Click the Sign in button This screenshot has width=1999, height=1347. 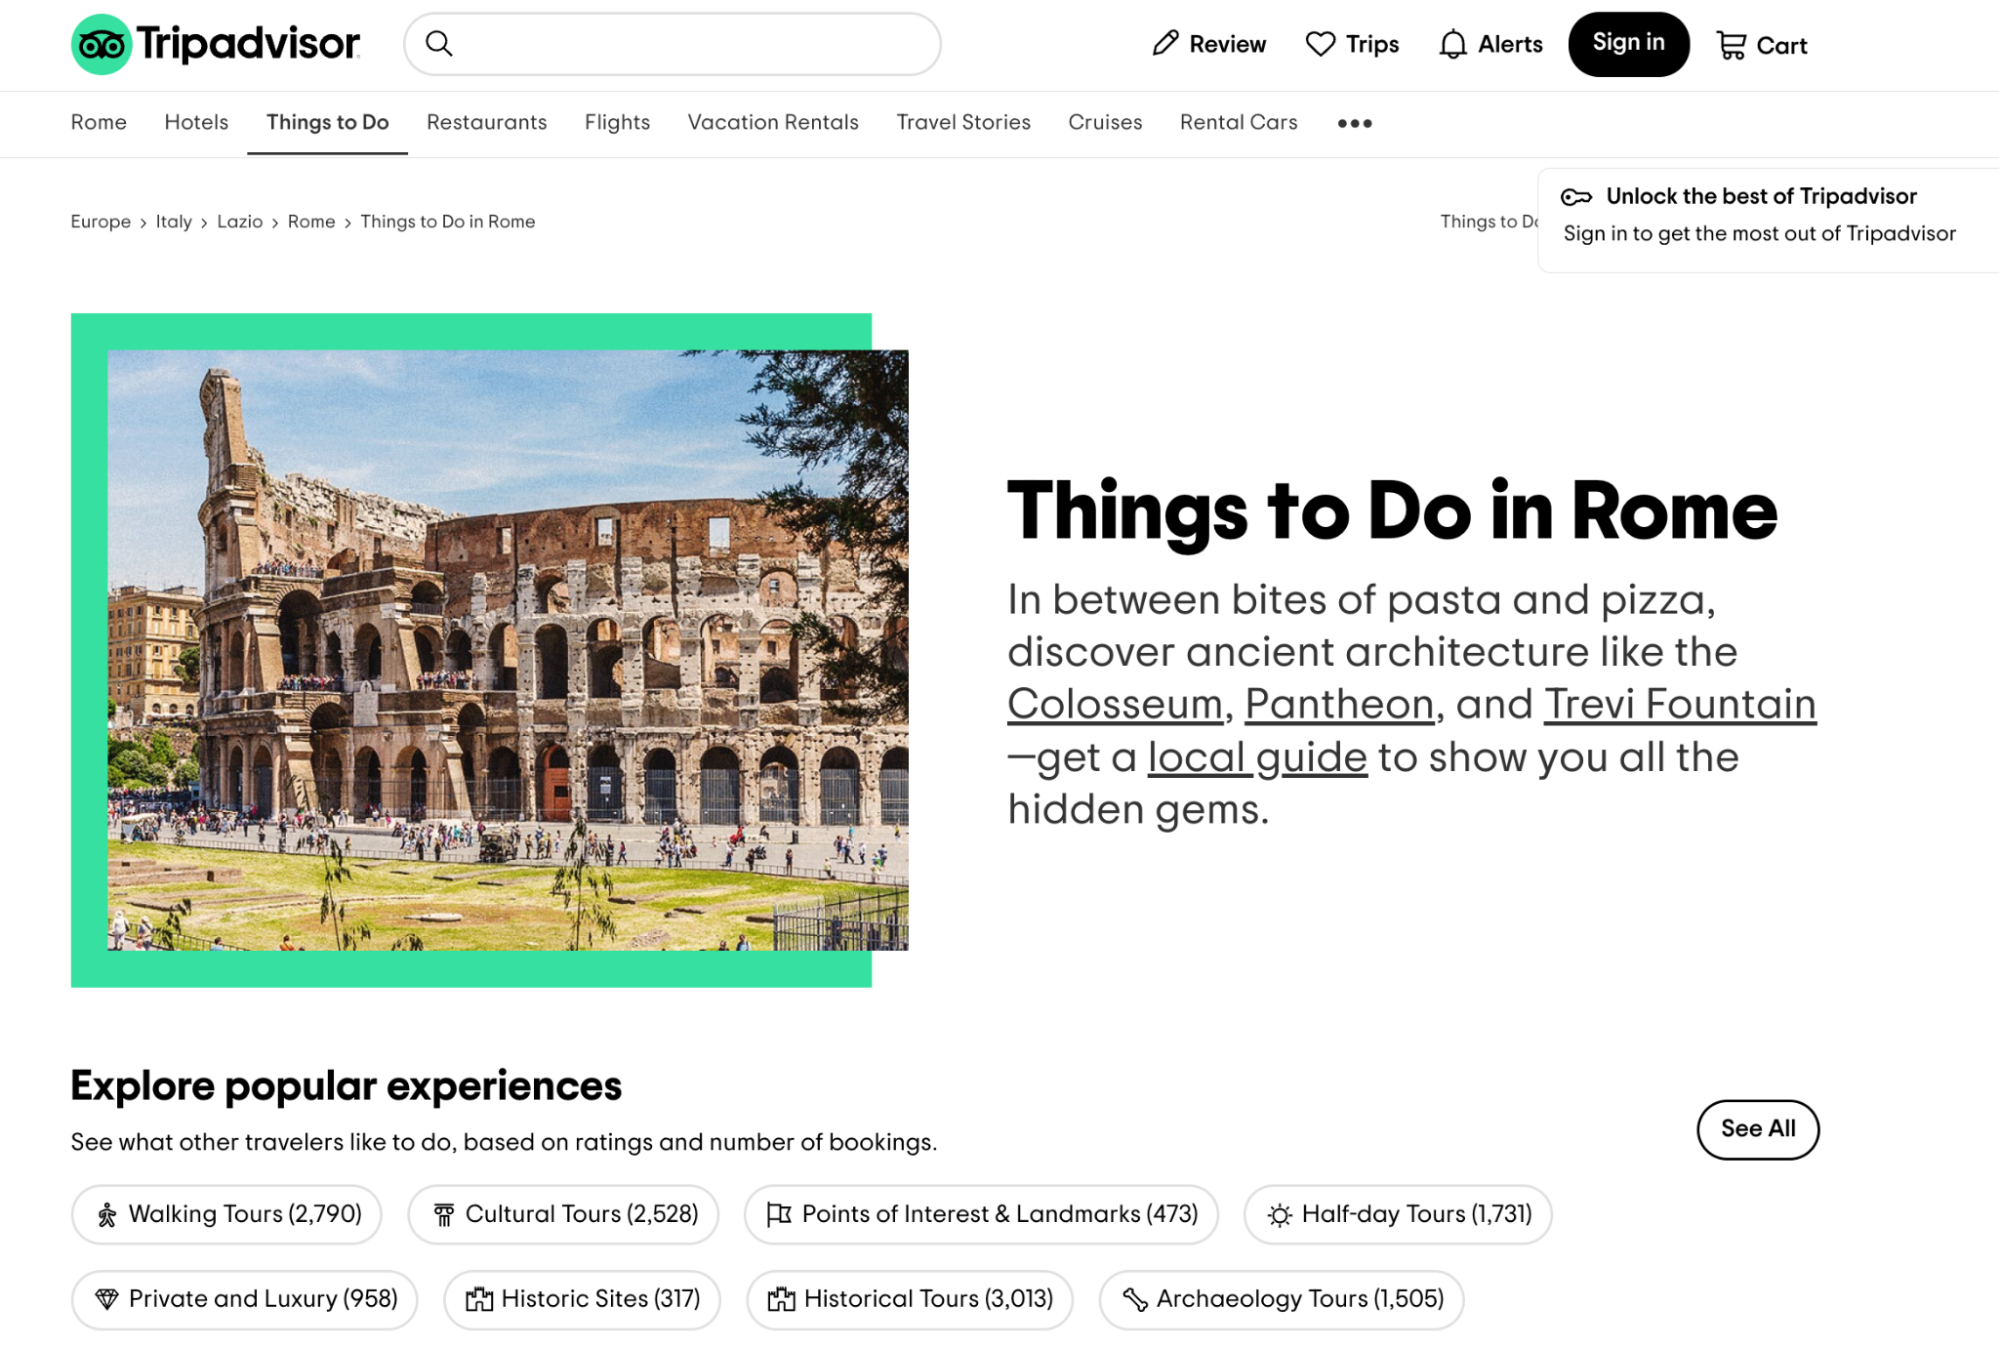pyautogui.click(x=1629, y=44)
